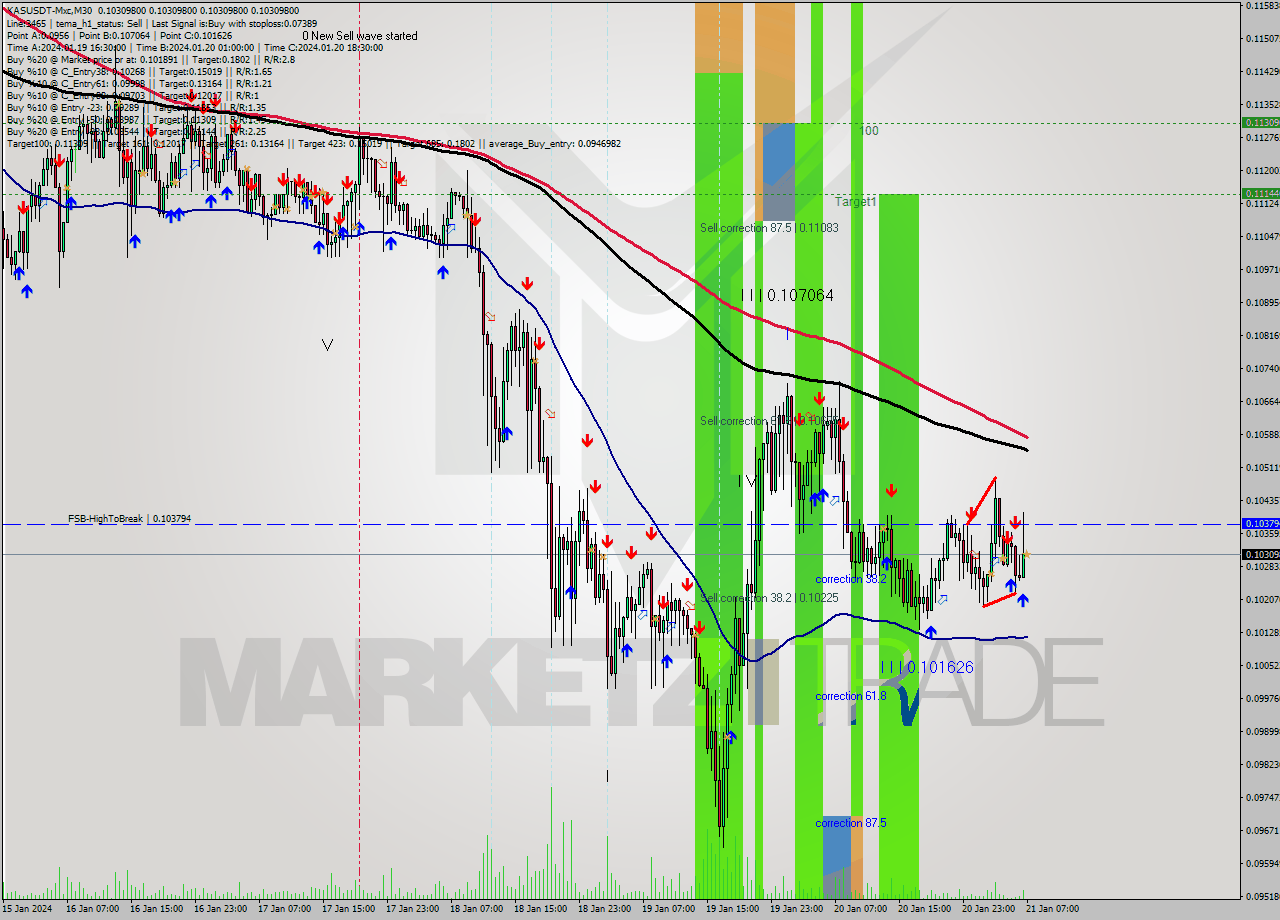Select the '0 New Sell wave started' label
Screen dimensions: 1280x920
tap(360, 36)
